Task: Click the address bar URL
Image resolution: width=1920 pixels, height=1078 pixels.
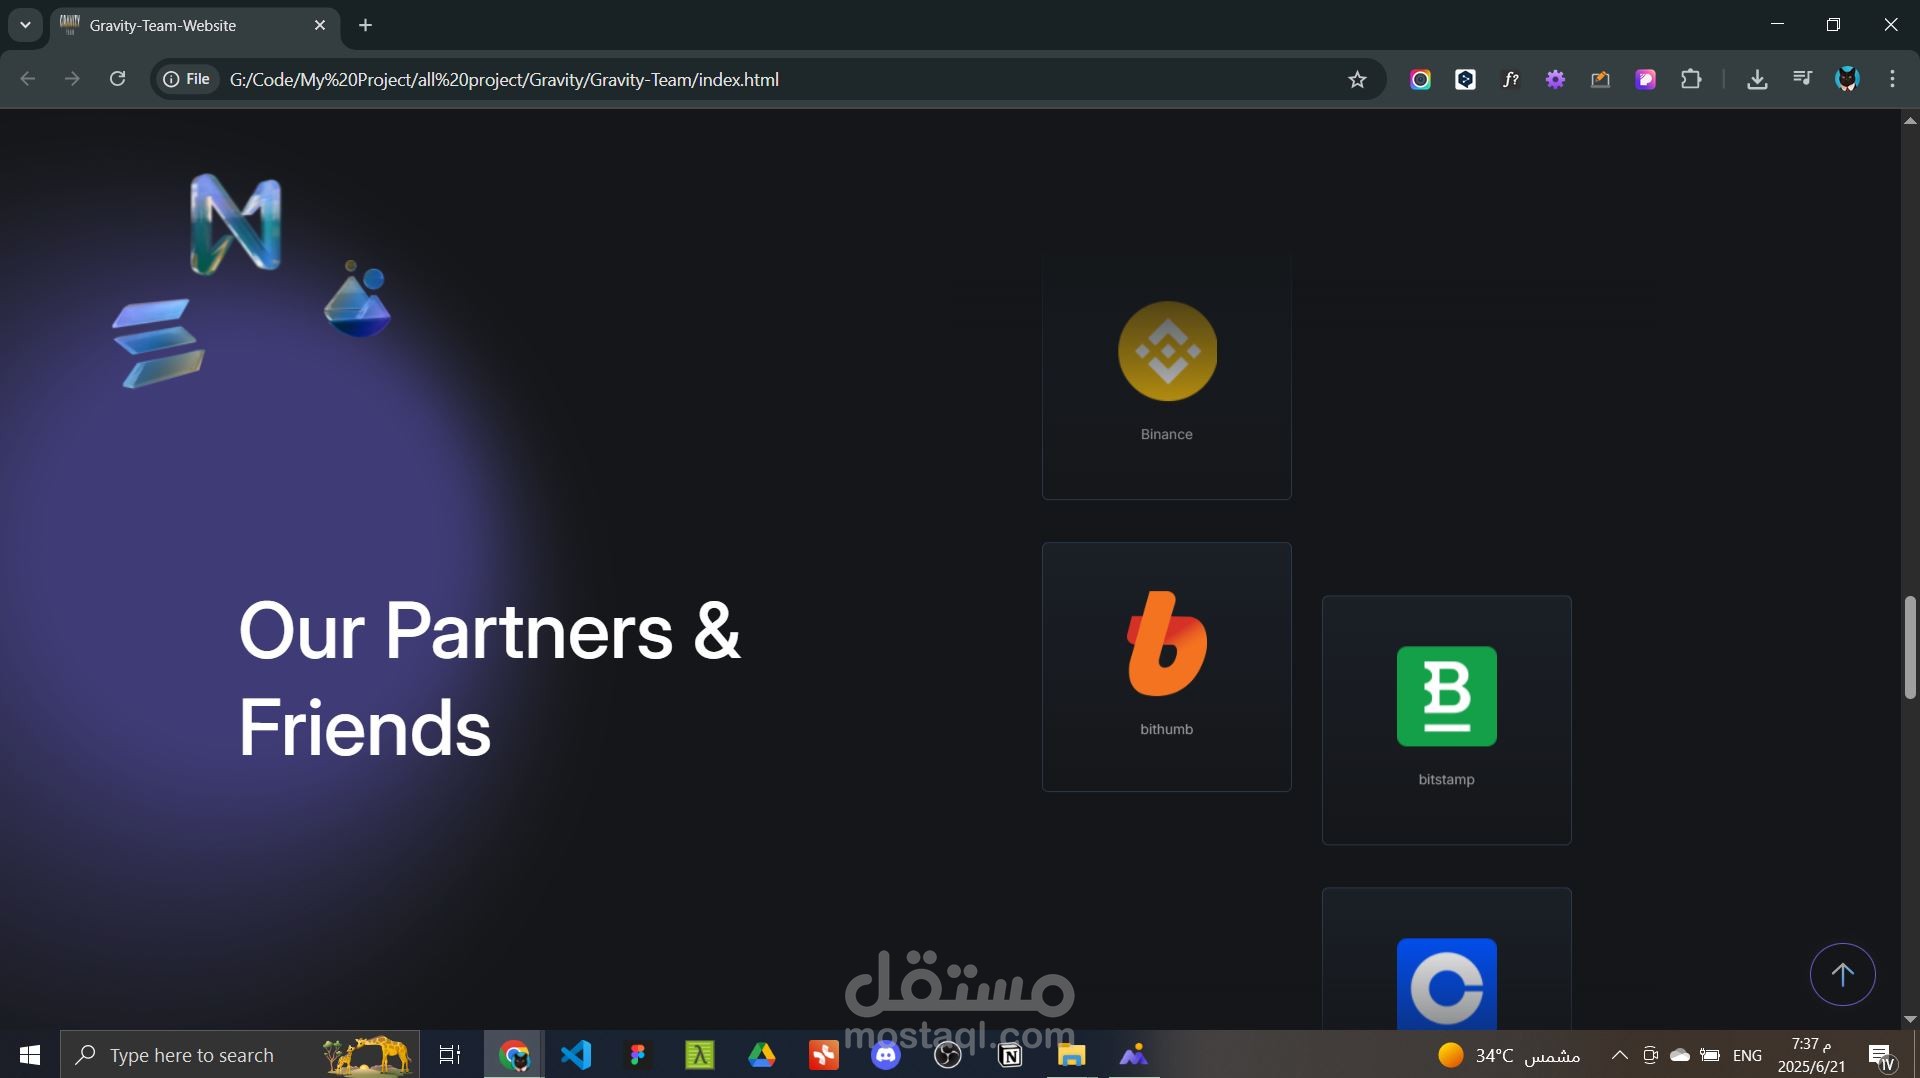Action: pos(504,80)
